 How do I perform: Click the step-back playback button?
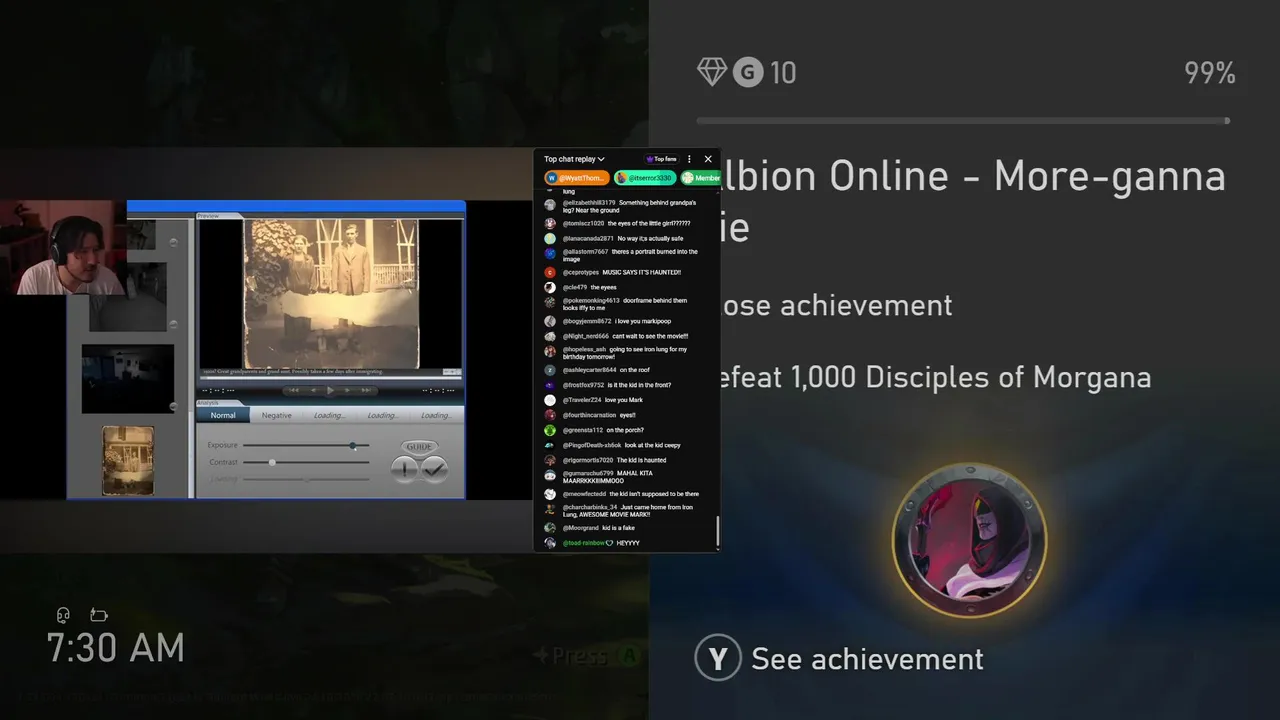[313, 390]
